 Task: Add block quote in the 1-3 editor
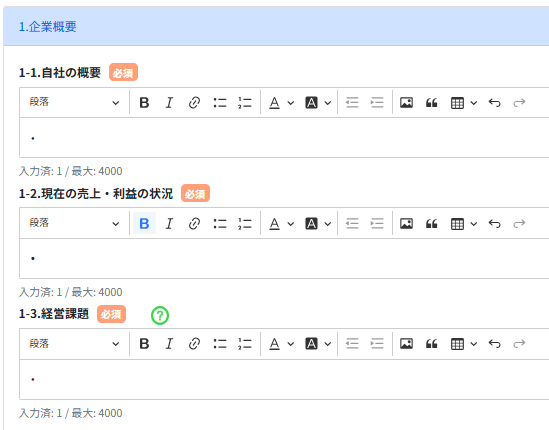[x=431, y=344]
